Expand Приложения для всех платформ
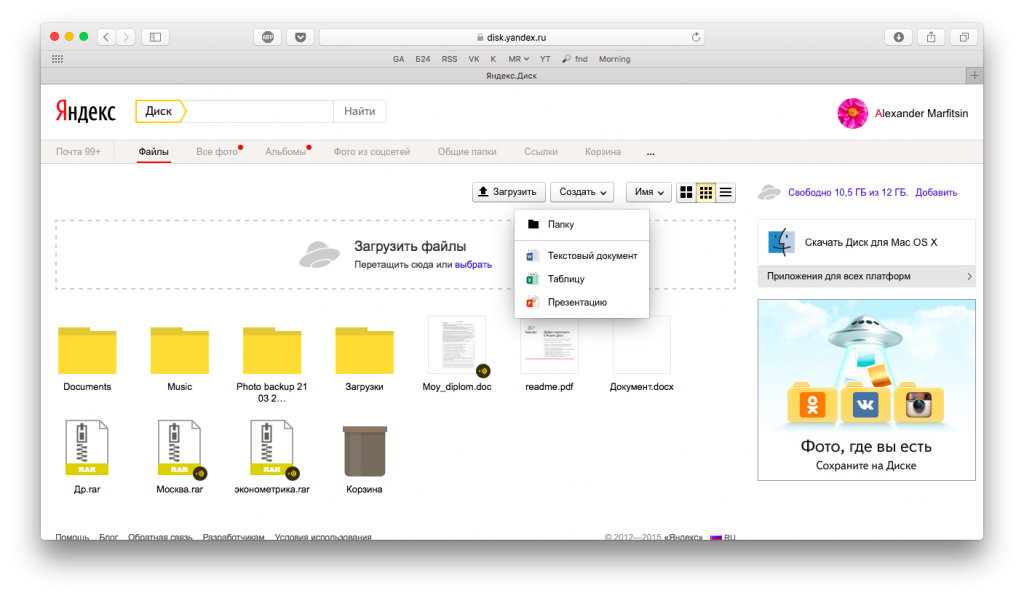Viewport: 1024px width, 598px height. (x=866, y=276)
